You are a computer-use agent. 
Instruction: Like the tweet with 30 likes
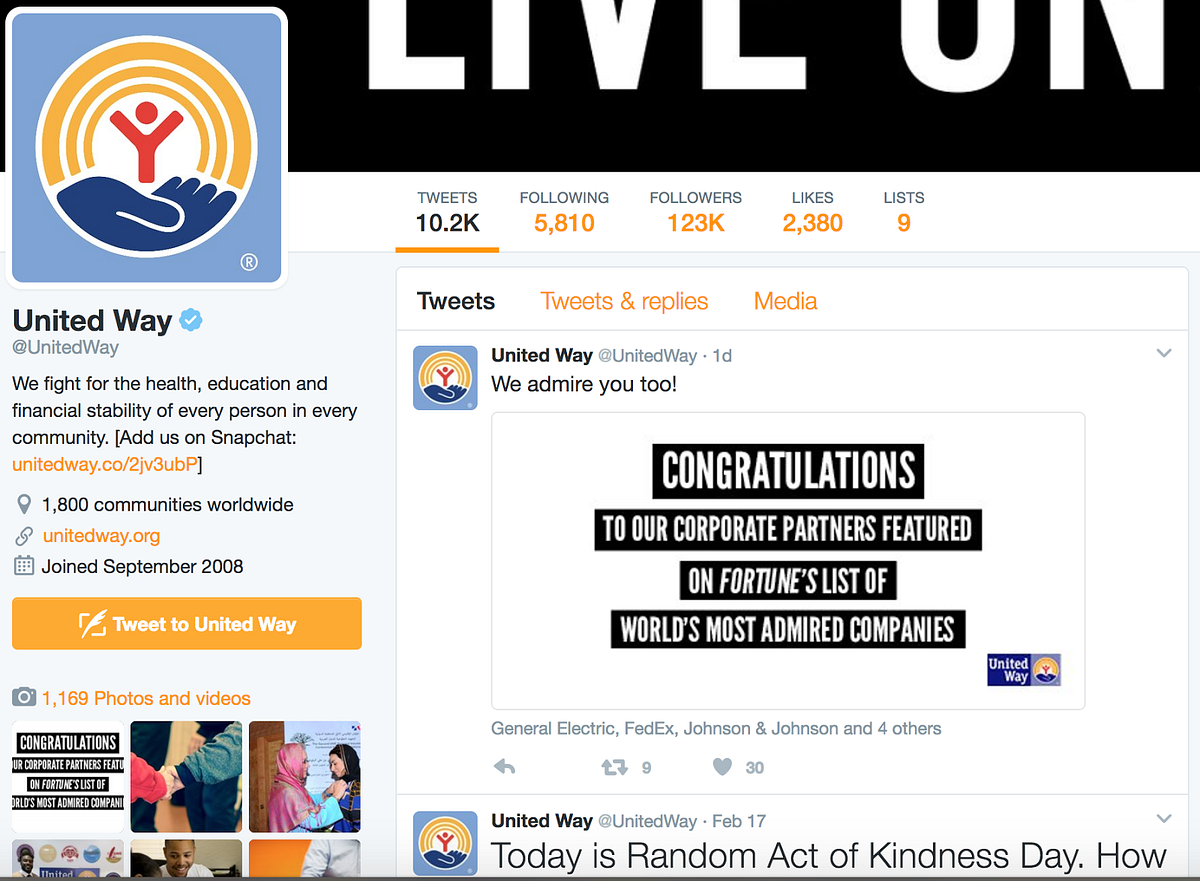click(722, 767)
